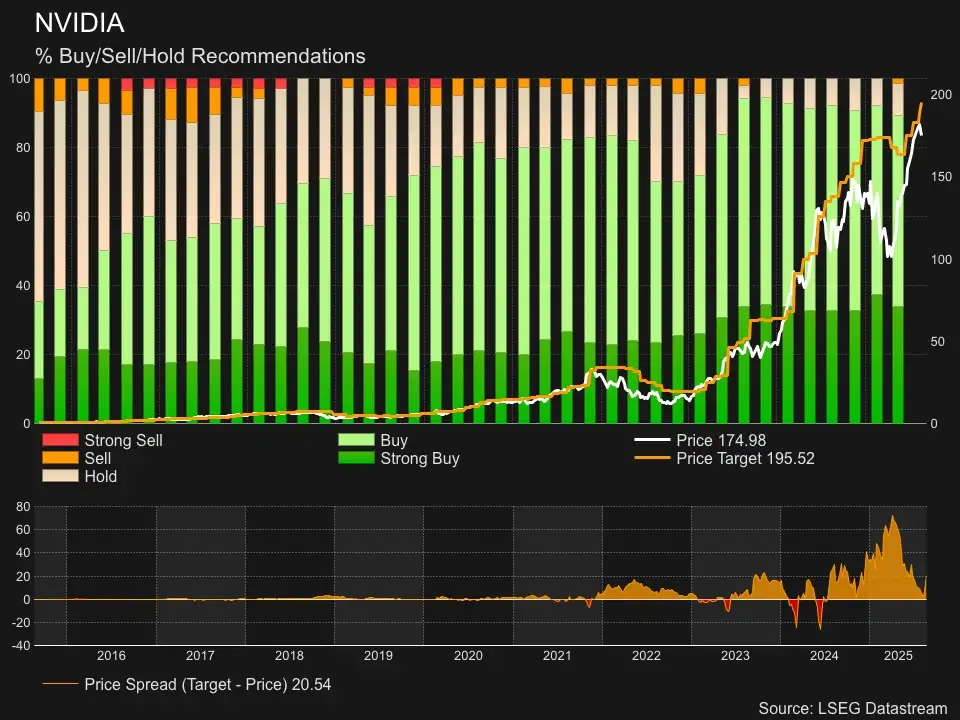960x720 pixels.
Task: Click the Price Spread legend line marker
Action: (x=60, y=684)
